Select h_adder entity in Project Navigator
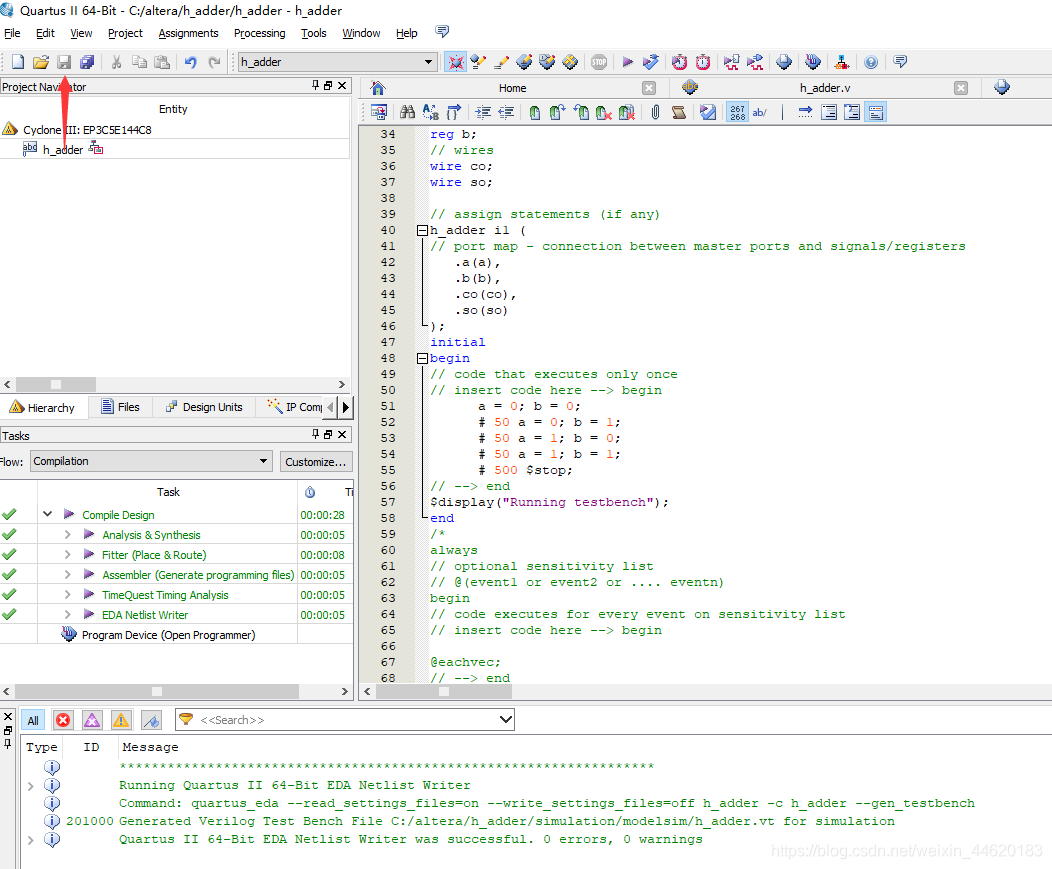This screenshot has width=1052, height=869. [62, 150]
